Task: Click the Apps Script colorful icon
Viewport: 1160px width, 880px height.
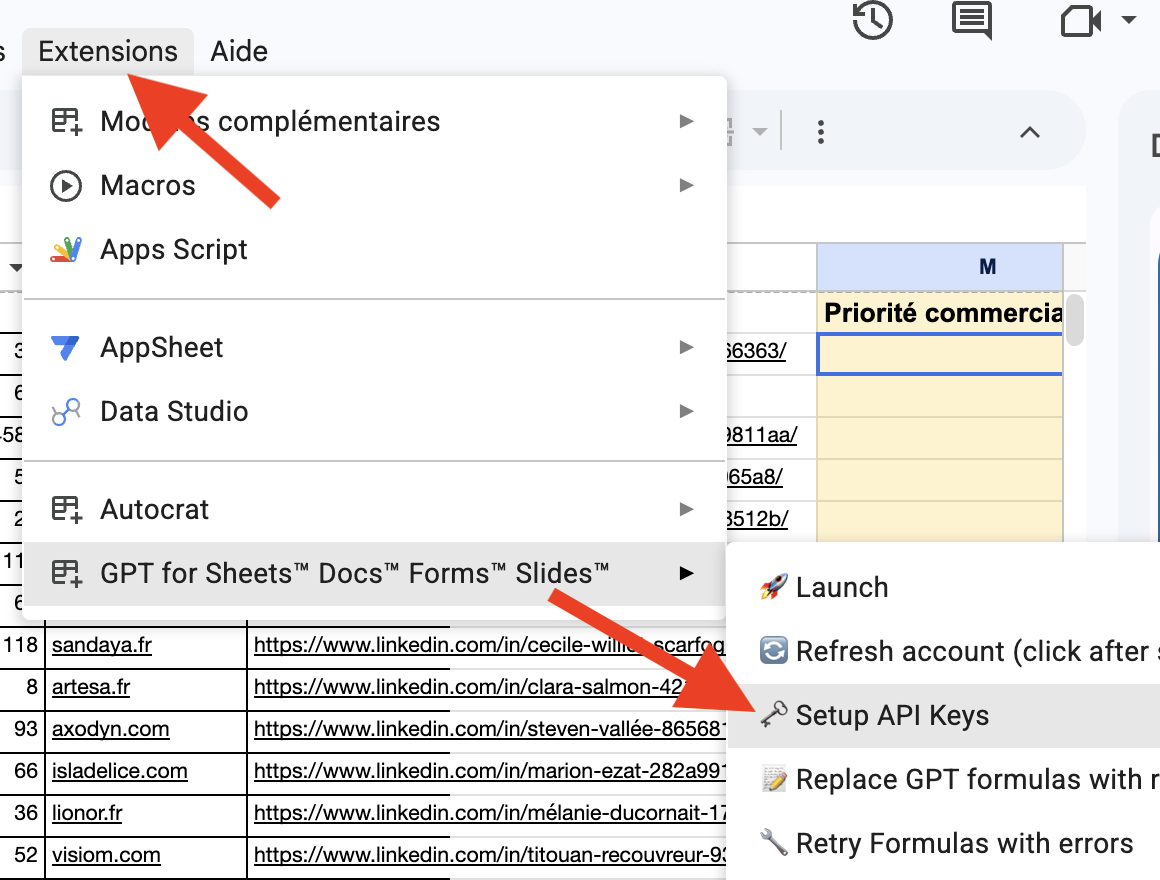Action: 66,250
